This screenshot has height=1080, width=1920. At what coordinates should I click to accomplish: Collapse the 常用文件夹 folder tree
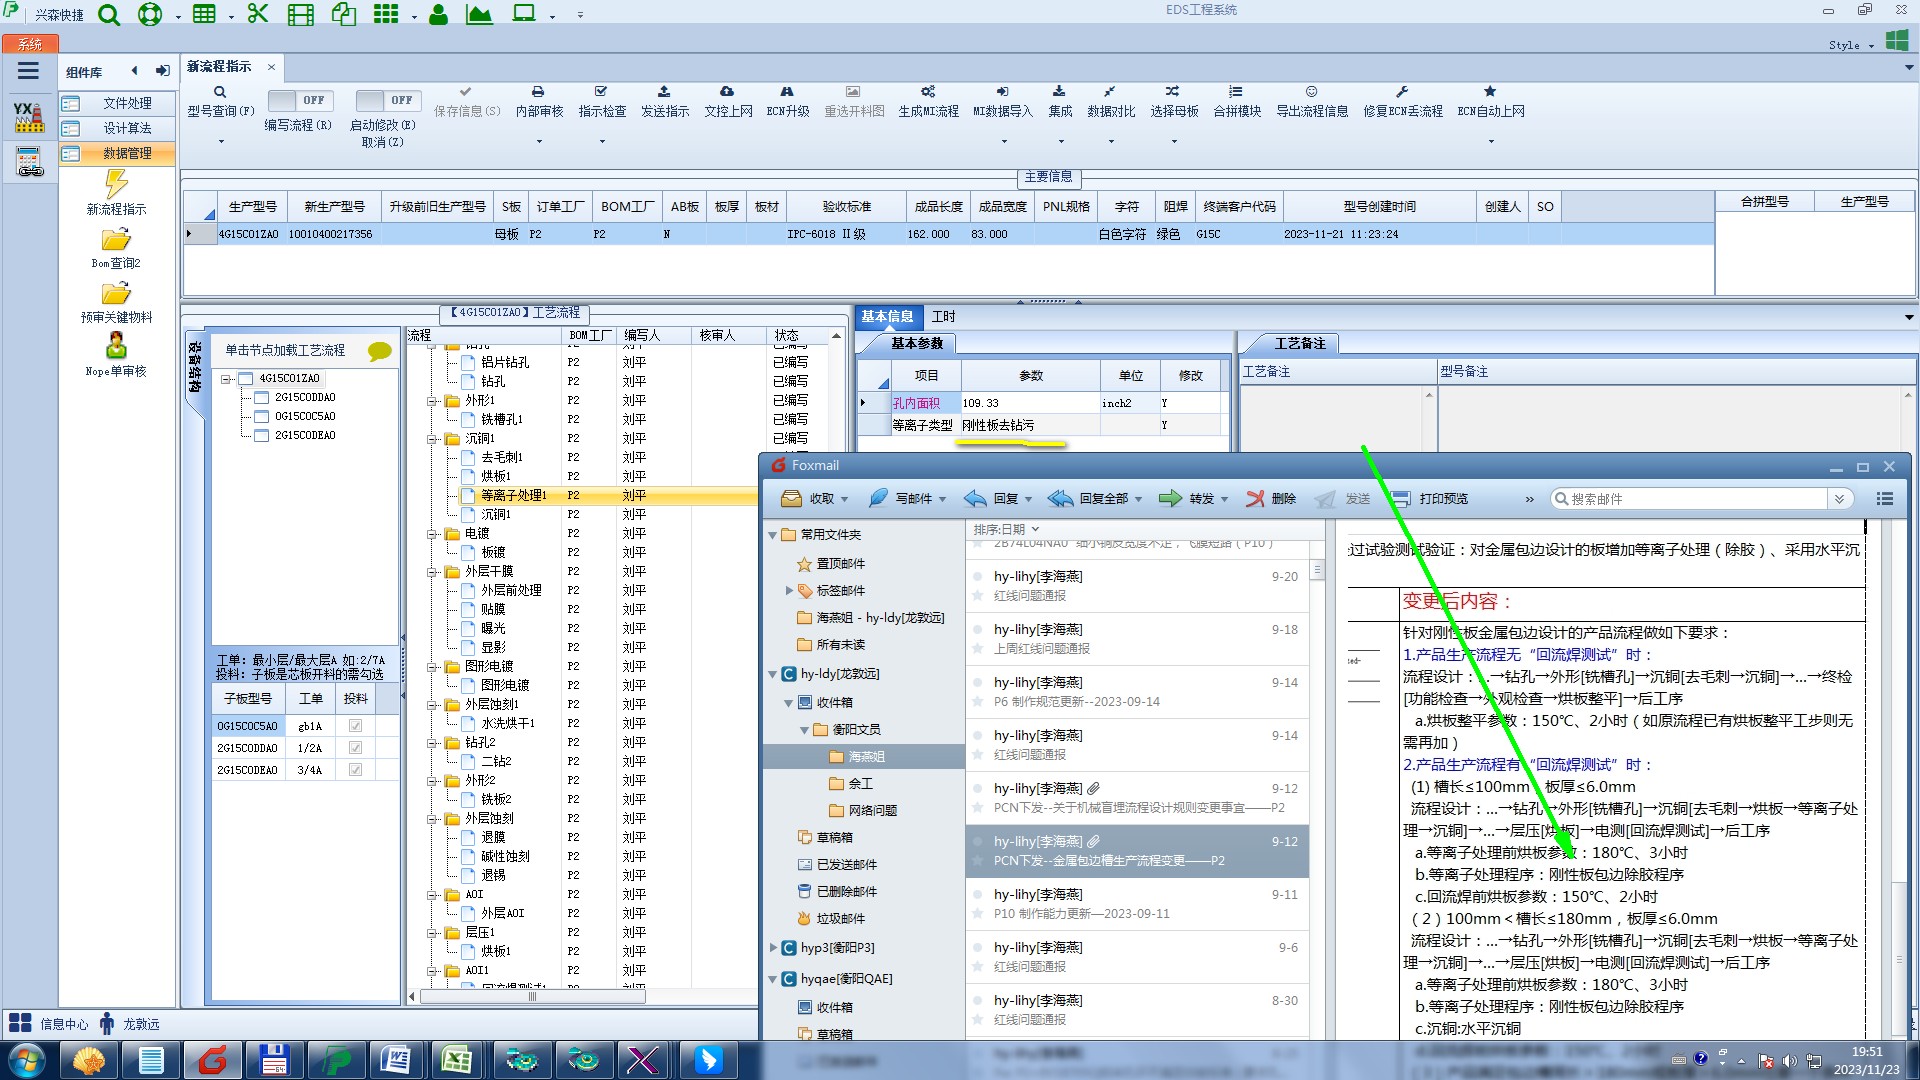coord(773,535)
